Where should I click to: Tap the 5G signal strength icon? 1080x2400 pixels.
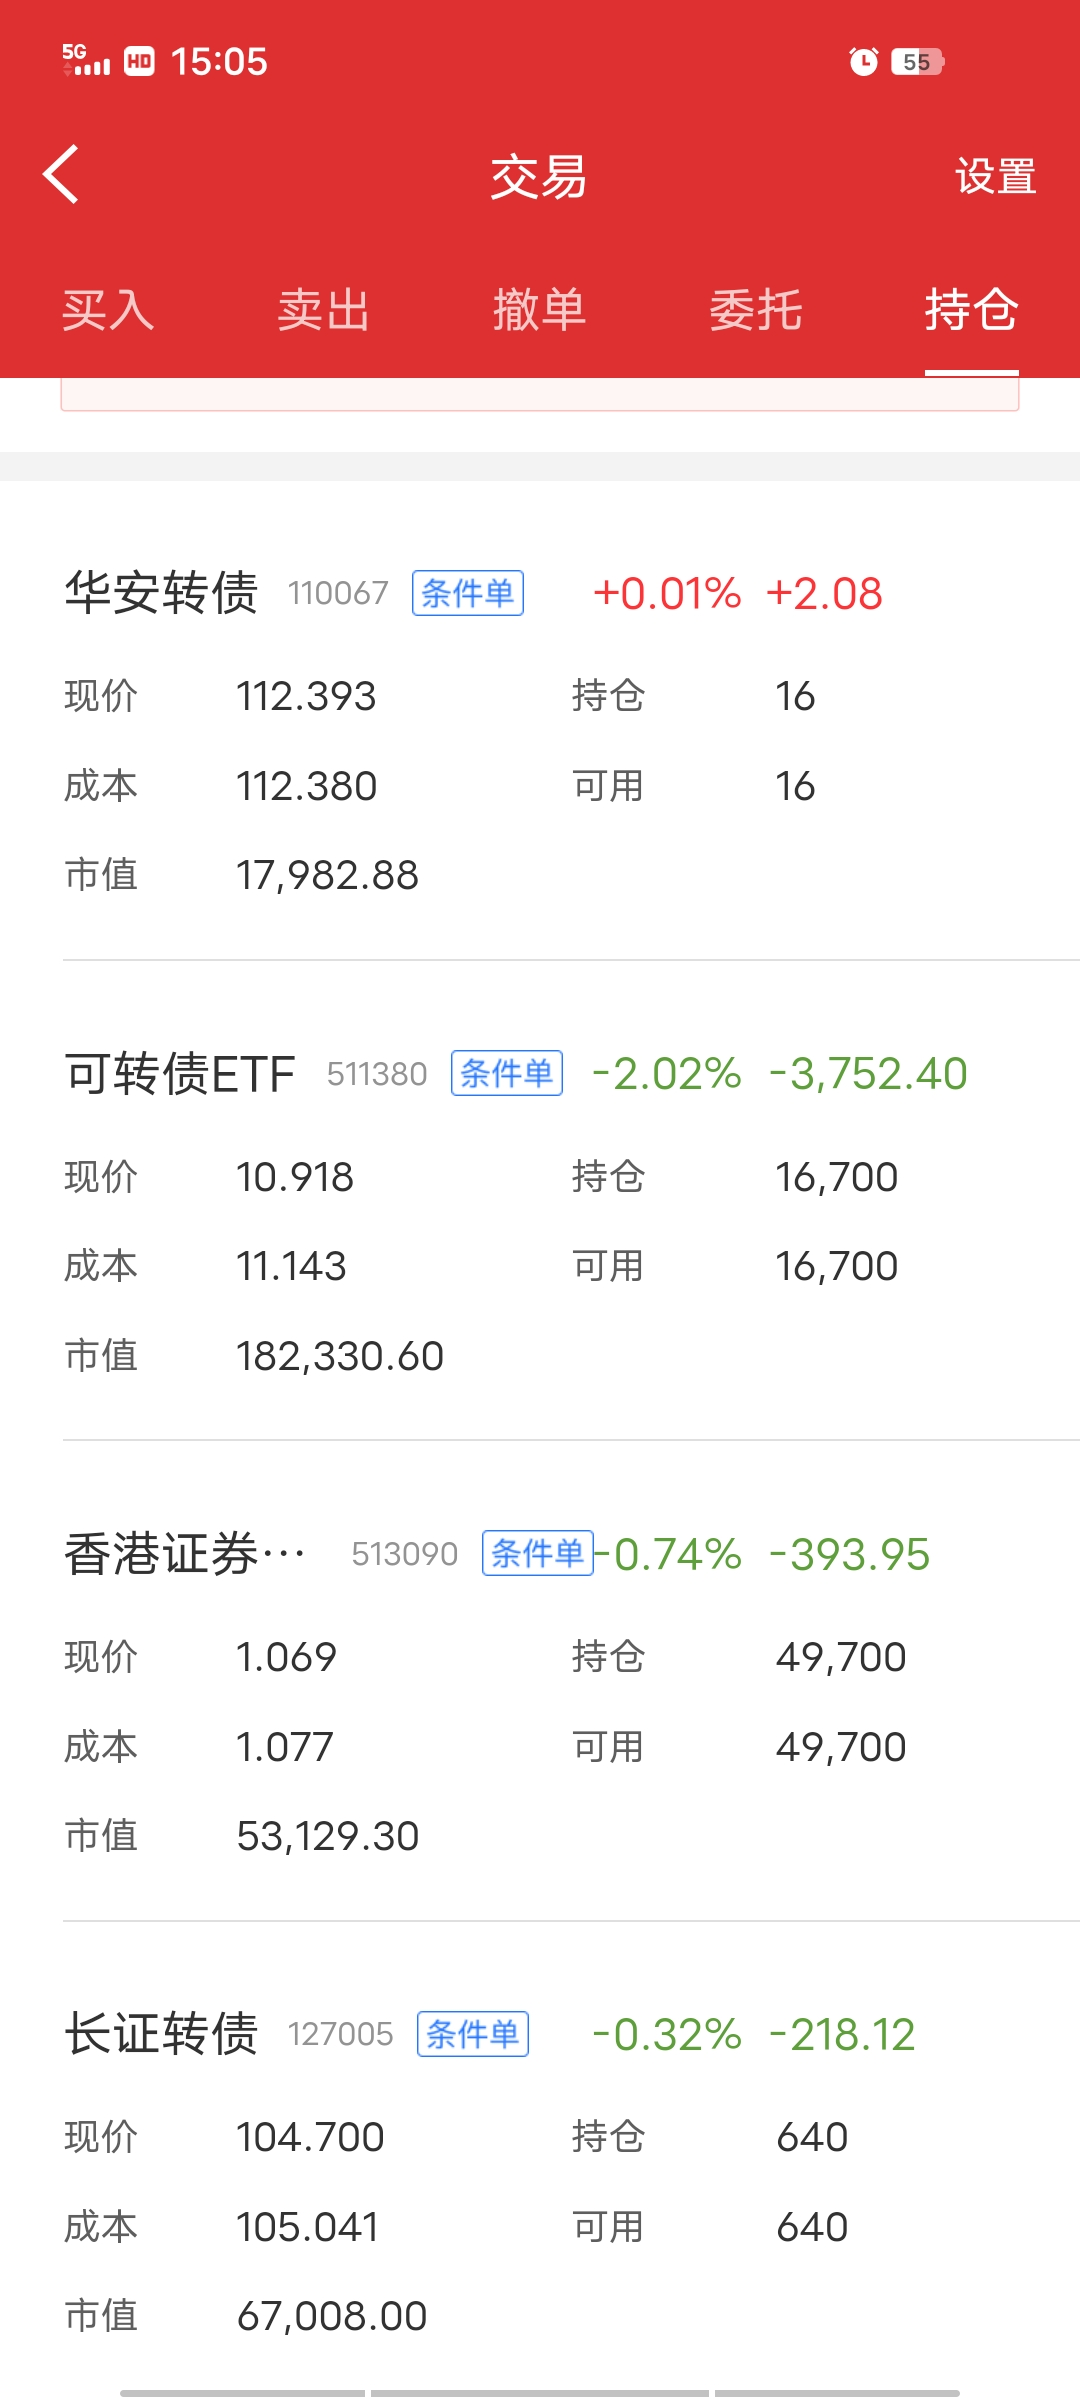(86, 60)
